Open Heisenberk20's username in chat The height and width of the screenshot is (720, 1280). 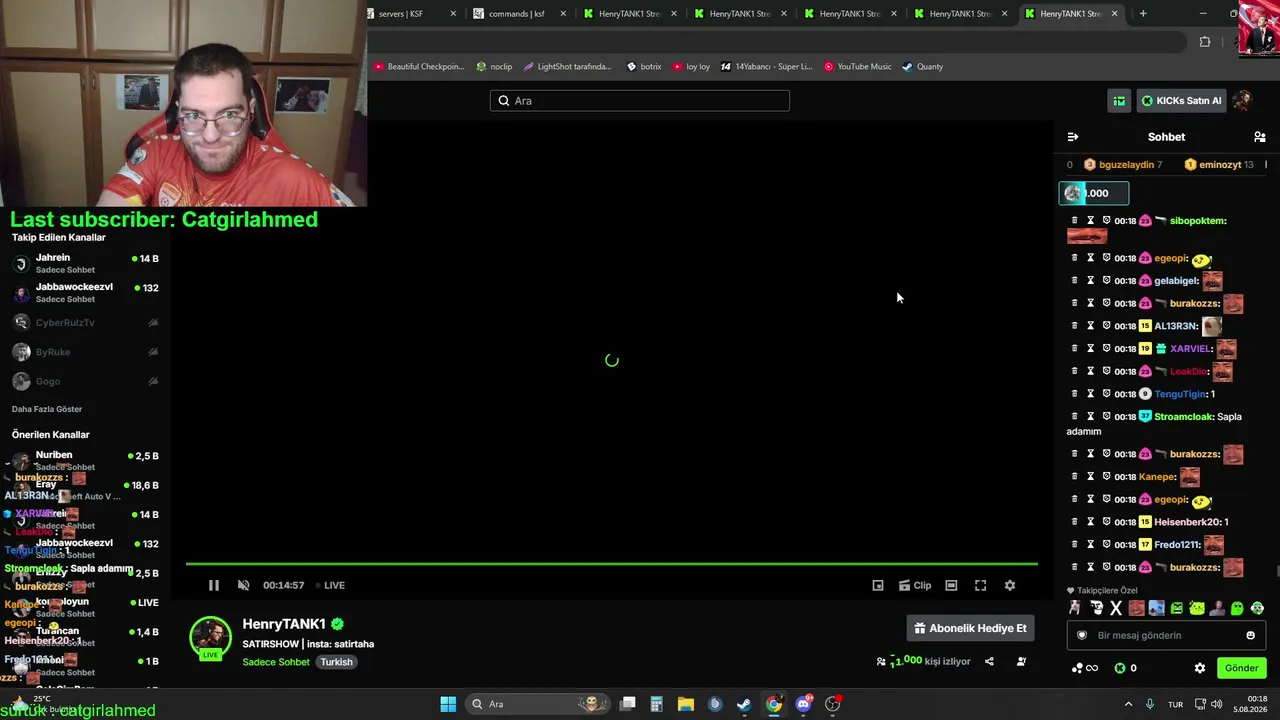[1189, 522]
